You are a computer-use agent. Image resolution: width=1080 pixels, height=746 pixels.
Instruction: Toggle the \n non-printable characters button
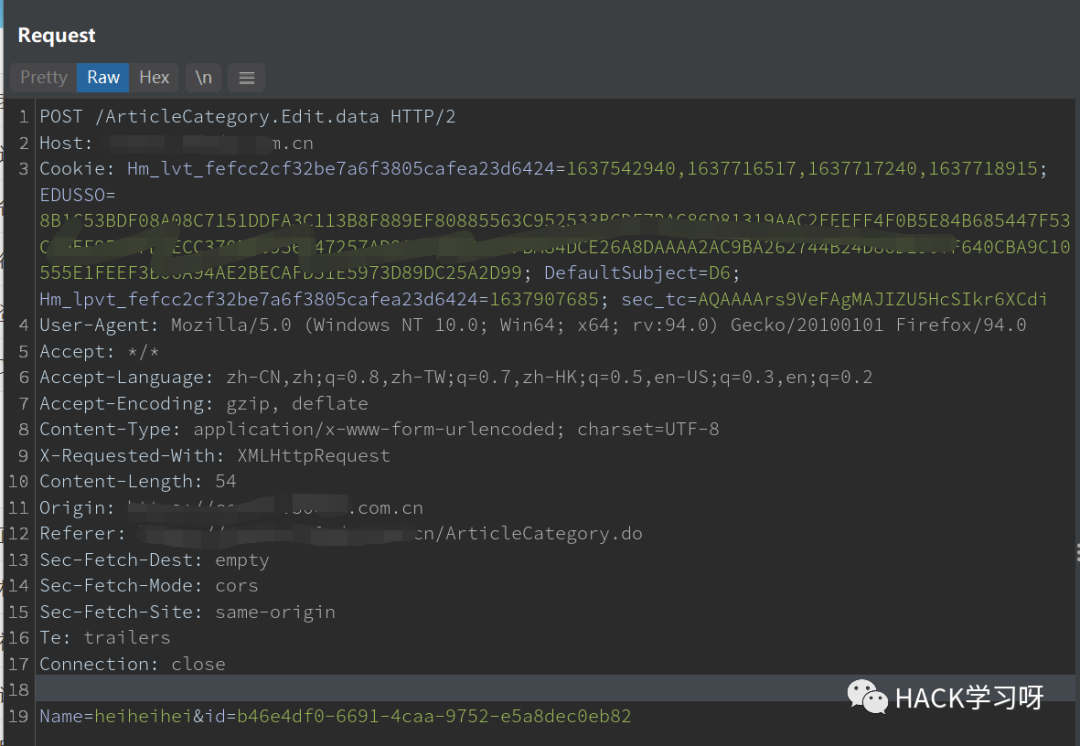[203, 77]
